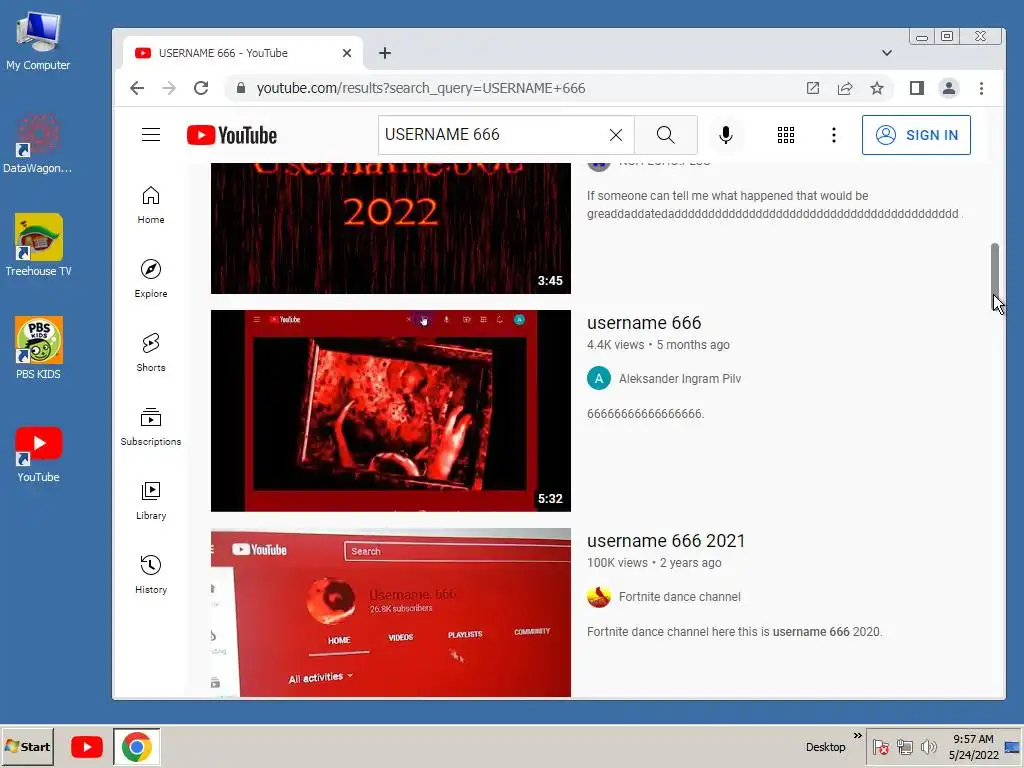
Task: Open the 'username 666 2021' video title
Action: pos(665,541)
